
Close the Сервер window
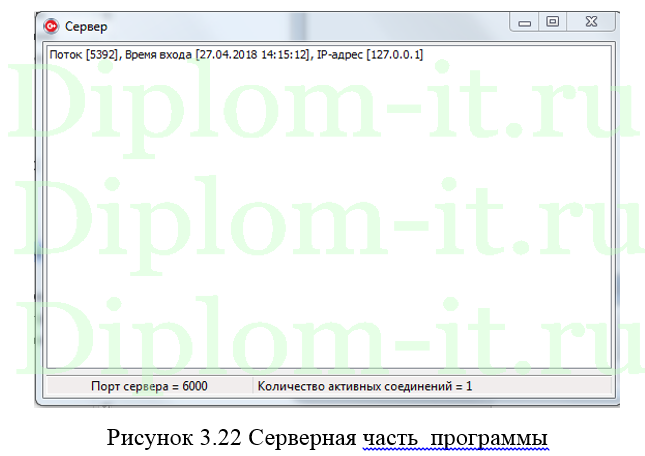coord(591,22)
